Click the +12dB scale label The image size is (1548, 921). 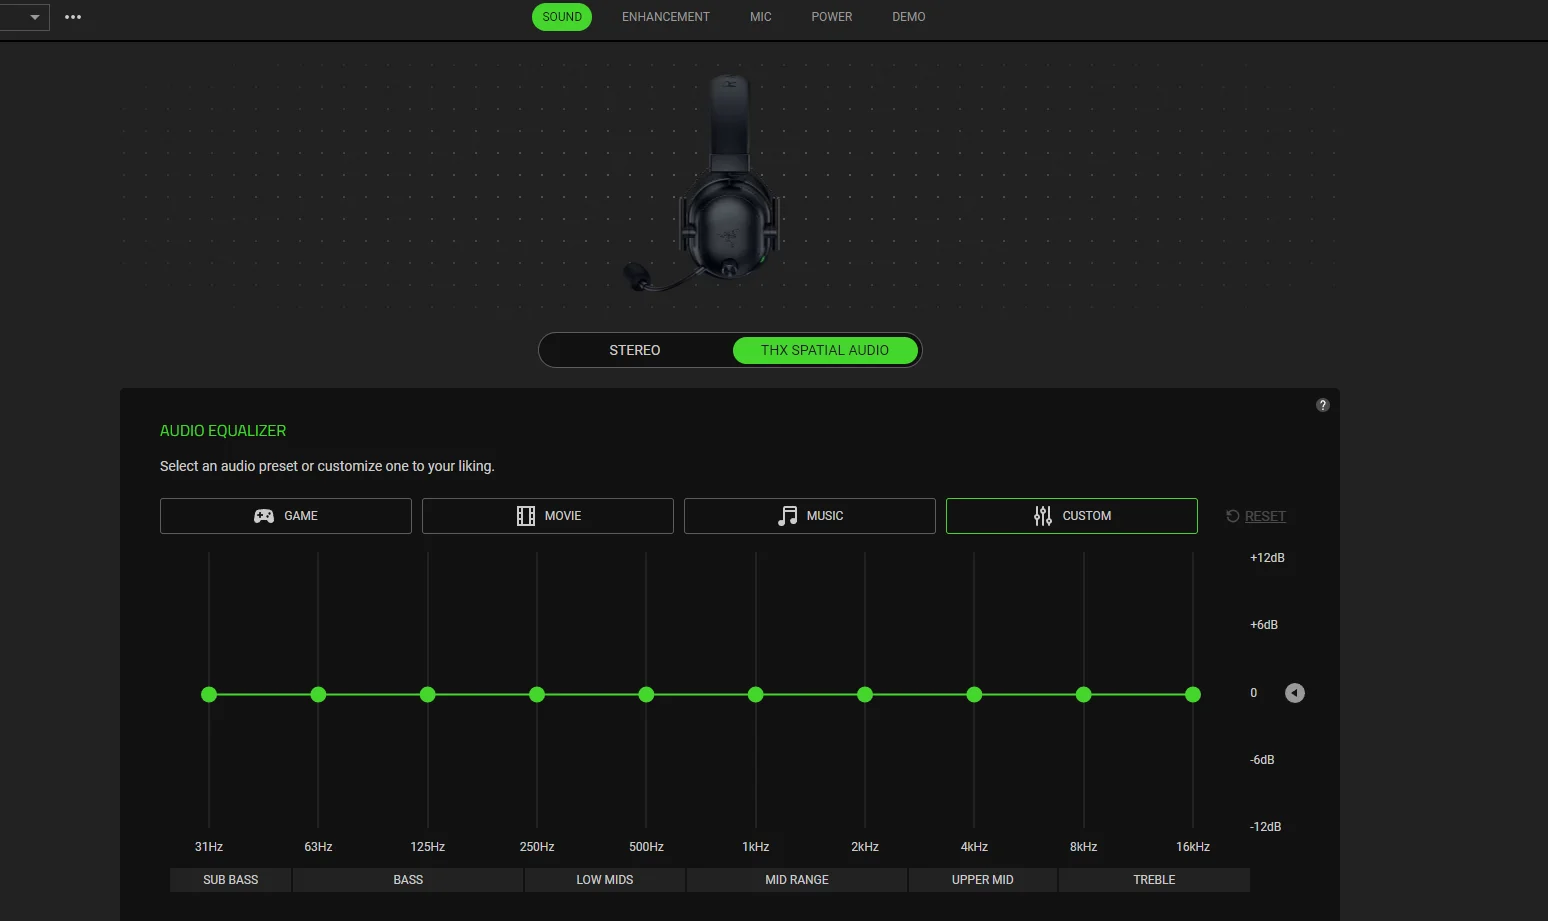pyautogui.click(x=1267, y=558)
